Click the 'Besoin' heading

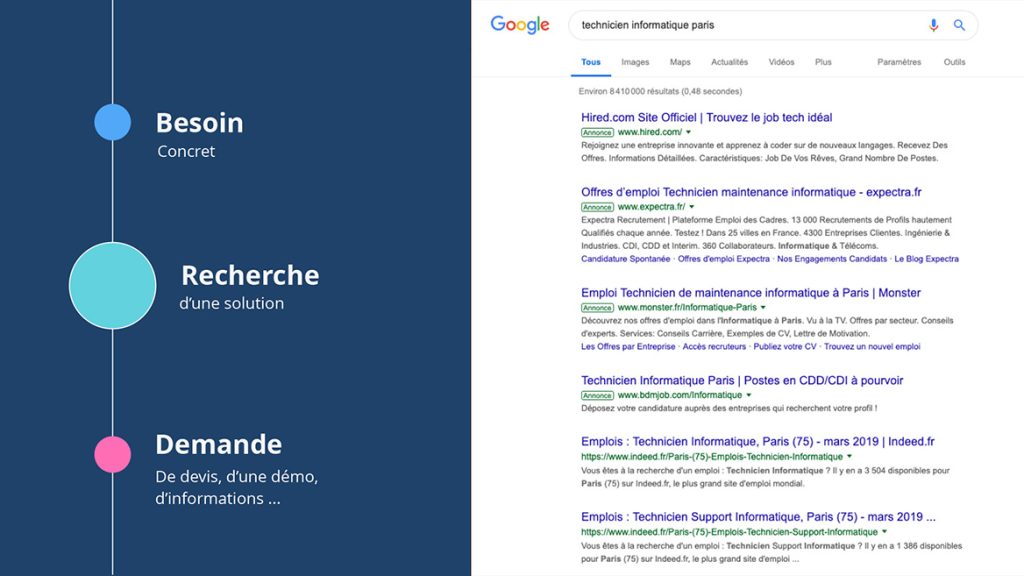199,123
